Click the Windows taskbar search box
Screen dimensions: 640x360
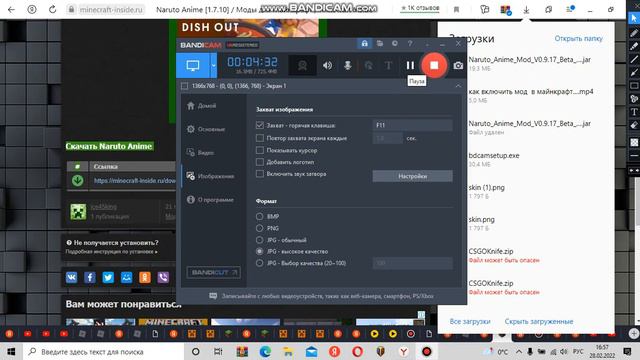click(x=104, y=351)
